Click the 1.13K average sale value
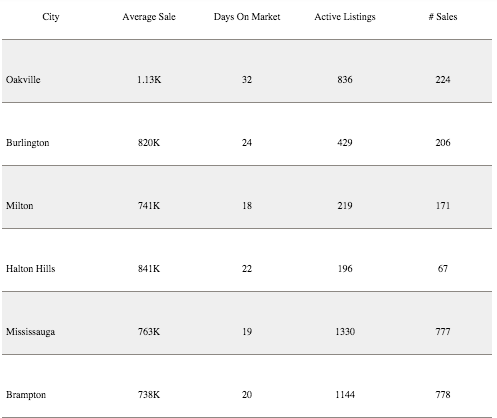Viewport: 497px width, 418px height. click(149, 80)
